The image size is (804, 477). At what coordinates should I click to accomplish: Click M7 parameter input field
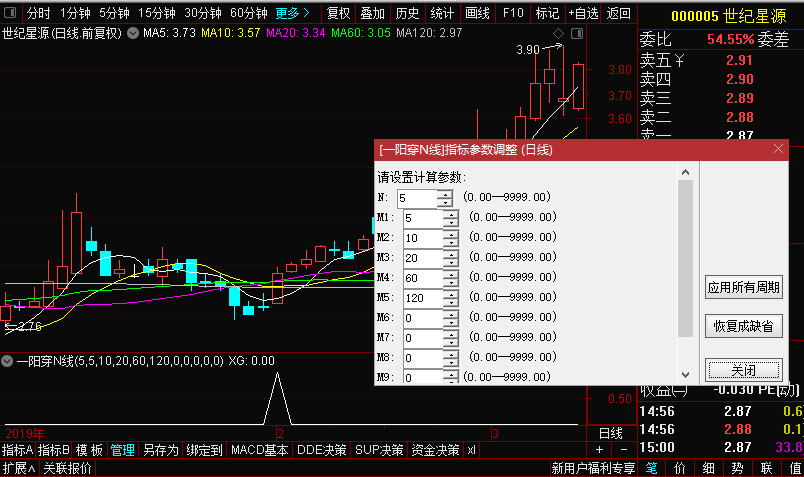pyautogui.click(x=424, y=338)
